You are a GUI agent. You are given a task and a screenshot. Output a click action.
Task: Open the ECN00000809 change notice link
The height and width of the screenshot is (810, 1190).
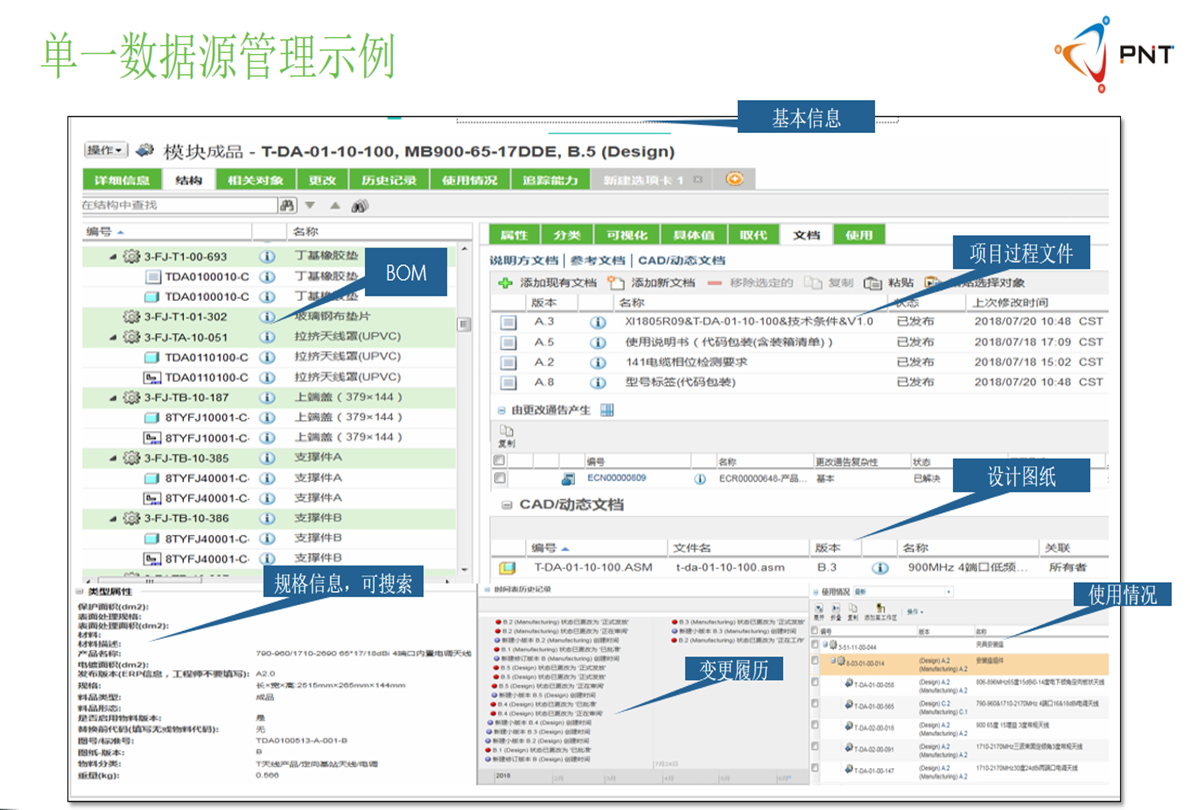[x=615, y=479]
